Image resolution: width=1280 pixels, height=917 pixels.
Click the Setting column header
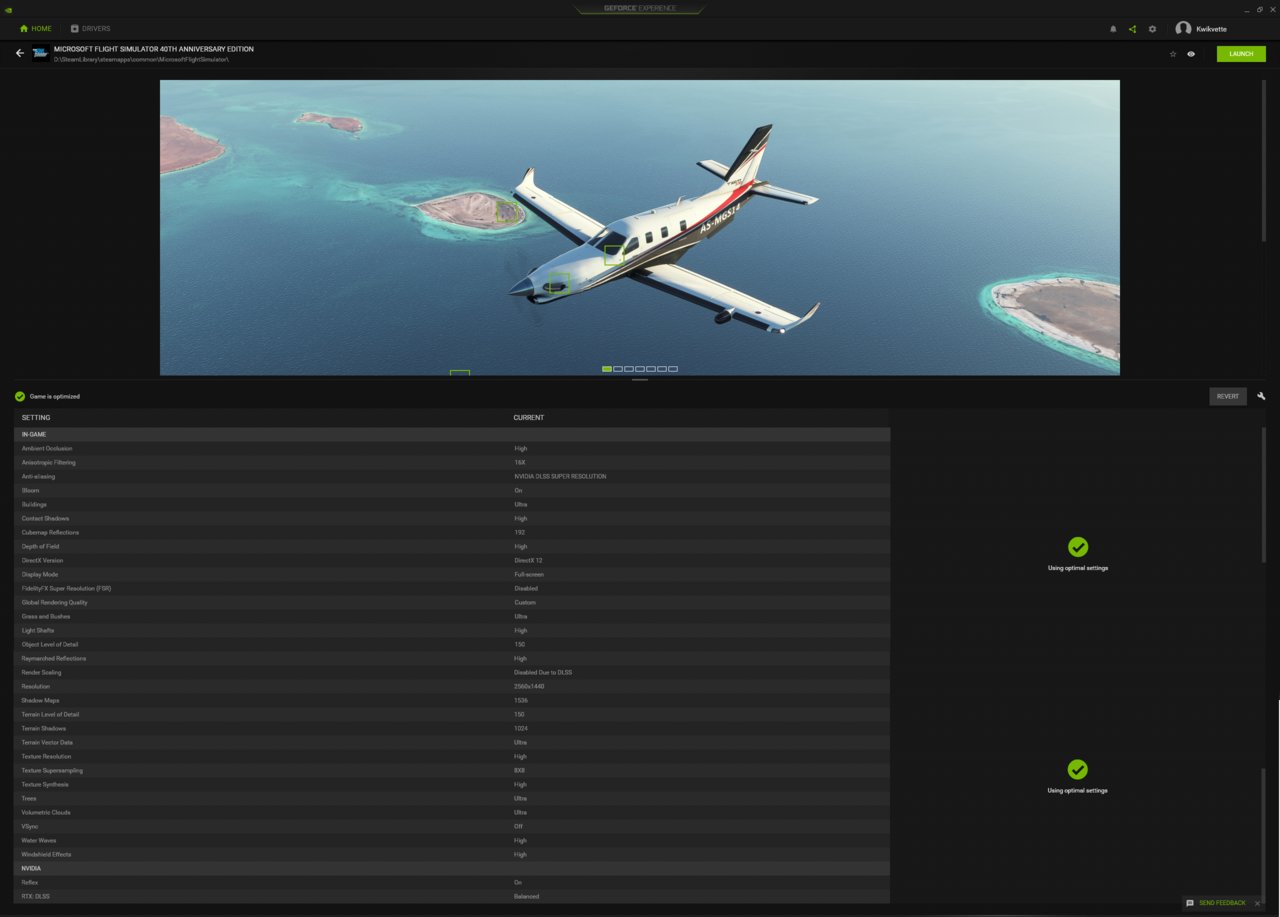point(36,418)
